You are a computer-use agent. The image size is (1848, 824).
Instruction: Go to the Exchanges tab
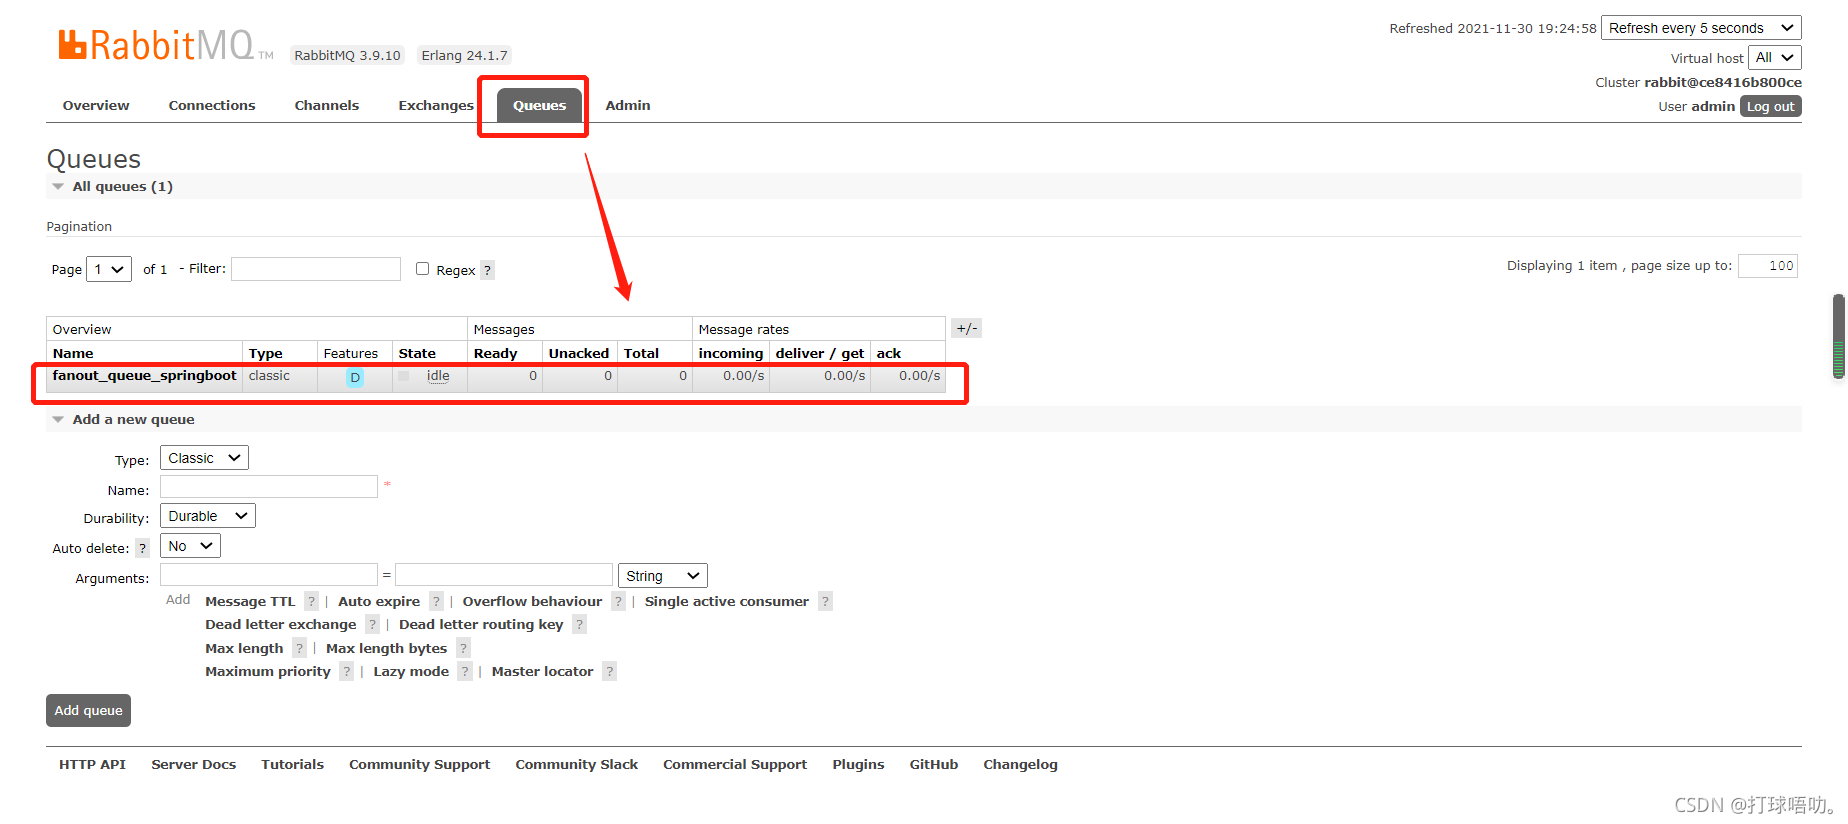(436, 105)
